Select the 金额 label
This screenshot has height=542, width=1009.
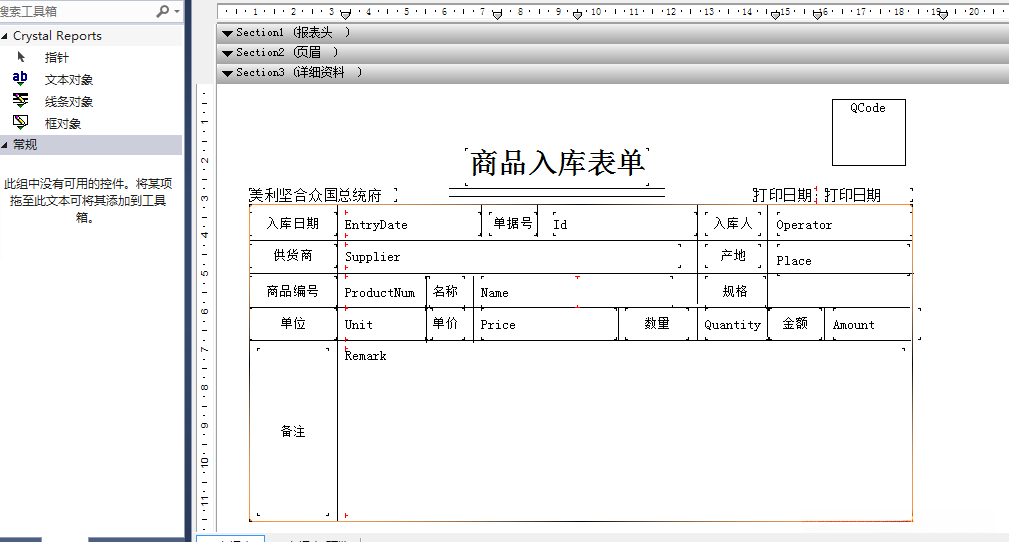795,324
